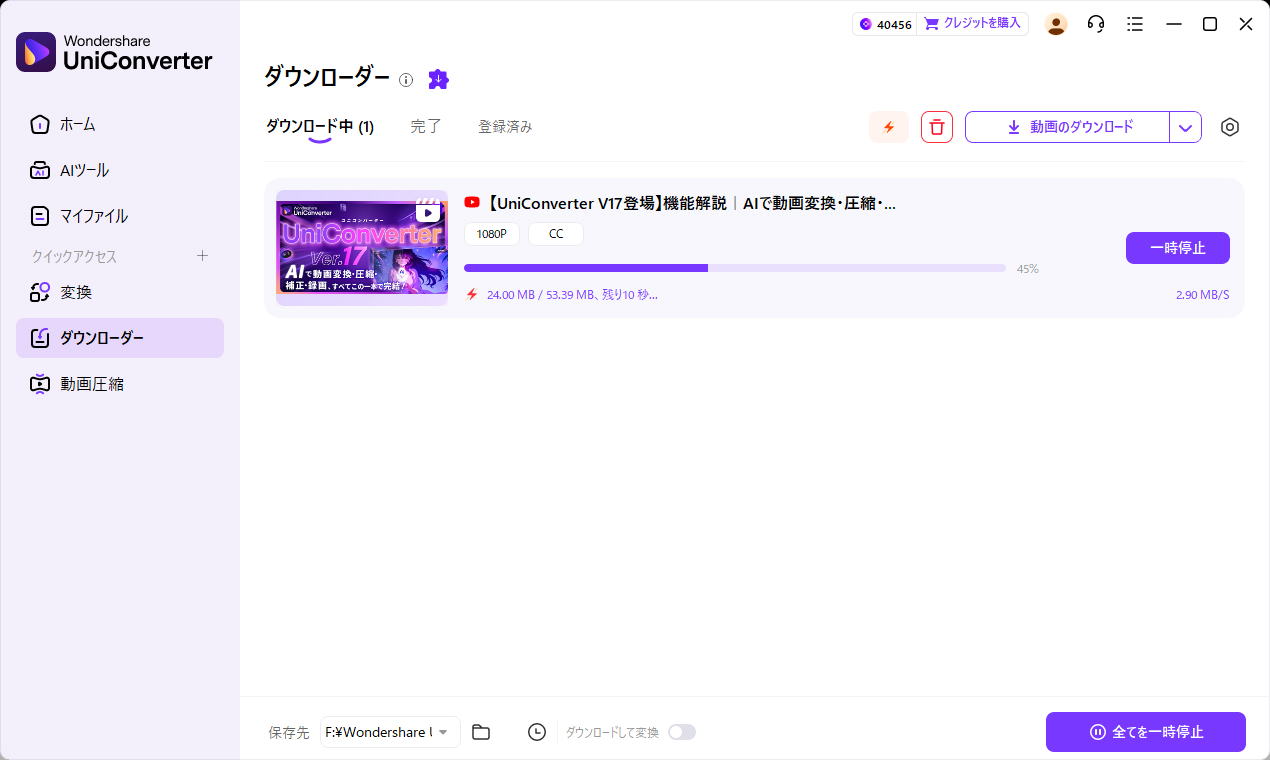Open the task list menu icon top right
Image resolution: width=1270 pixels, height=760 pixels.
click(1135, 23)
